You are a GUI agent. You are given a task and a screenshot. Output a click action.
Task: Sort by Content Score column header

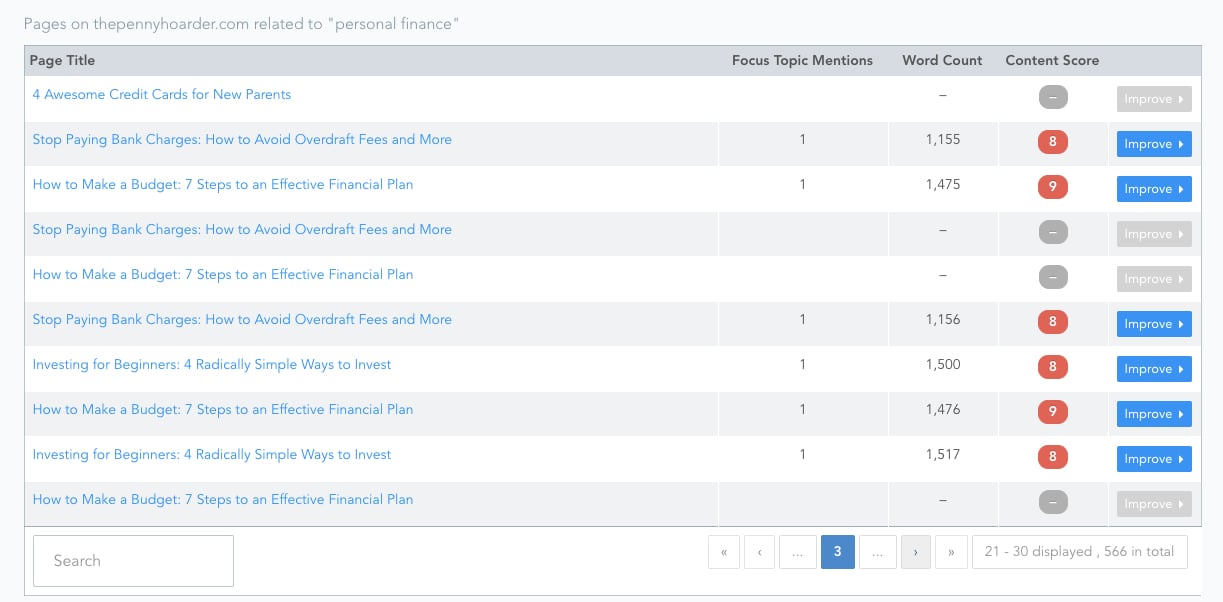[x=1052, y=60]
